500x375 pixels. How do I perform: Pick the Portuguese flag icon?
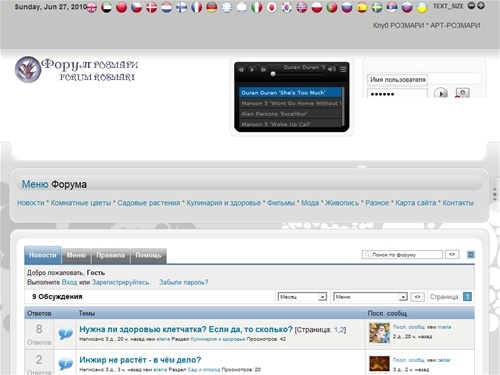(x=332, y=7)
